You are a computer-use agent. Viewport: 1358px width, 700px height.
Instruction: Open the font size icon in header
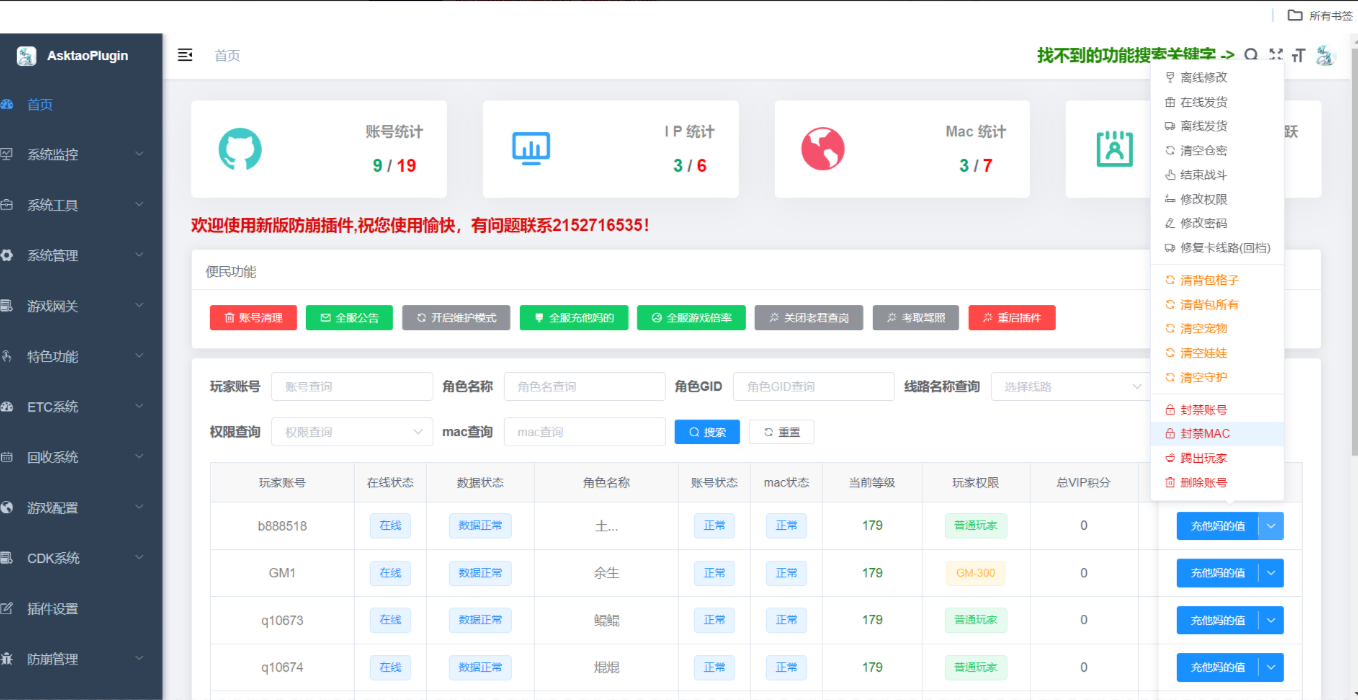[1299, 55]
